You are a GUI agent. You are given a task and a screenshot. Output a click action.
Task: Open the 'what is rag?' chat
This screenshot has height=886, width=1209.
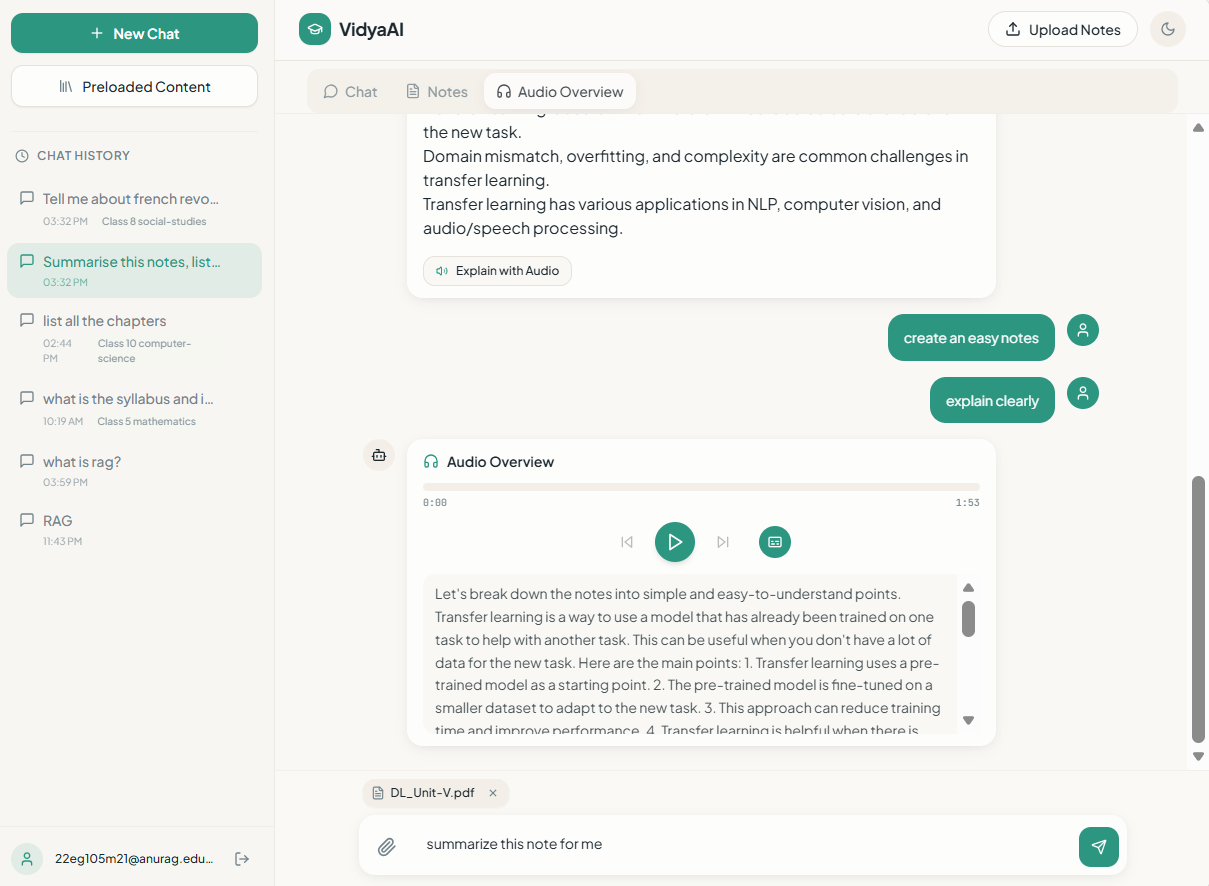pos(134,470)
